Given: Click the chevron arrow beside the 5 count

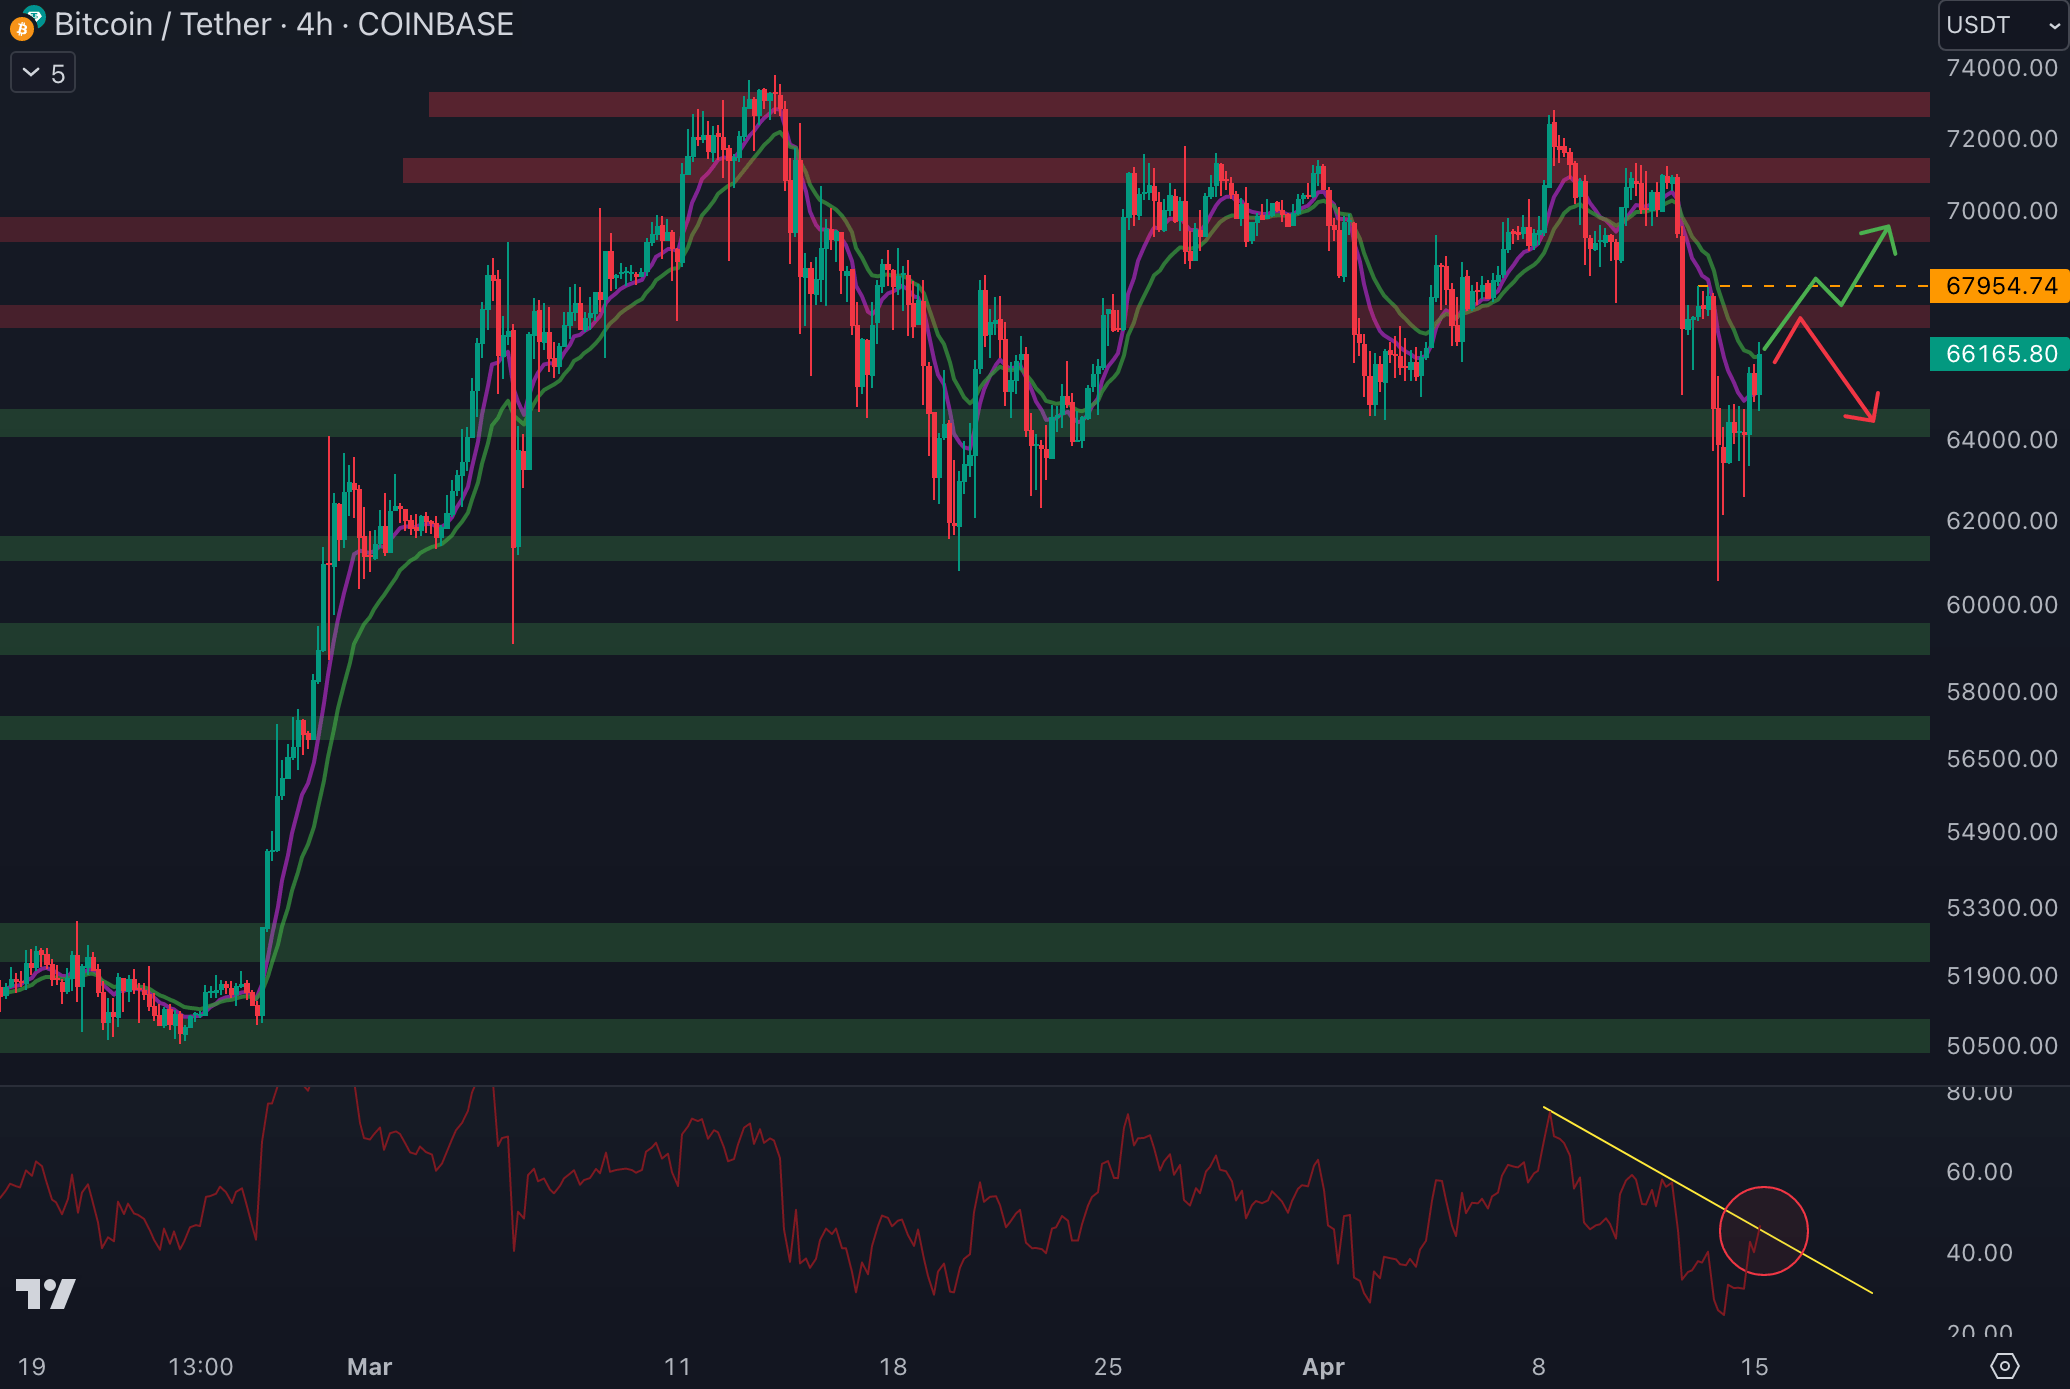Looking at the screenshot, I should click(31, 73).
